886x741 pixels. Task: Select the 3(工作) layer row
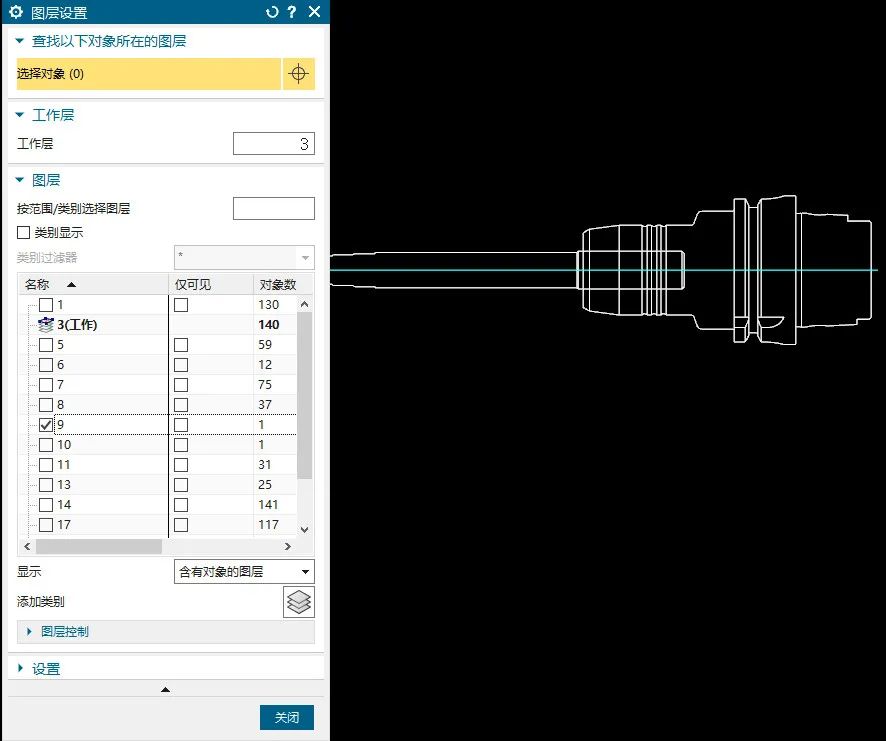[158, 324]
